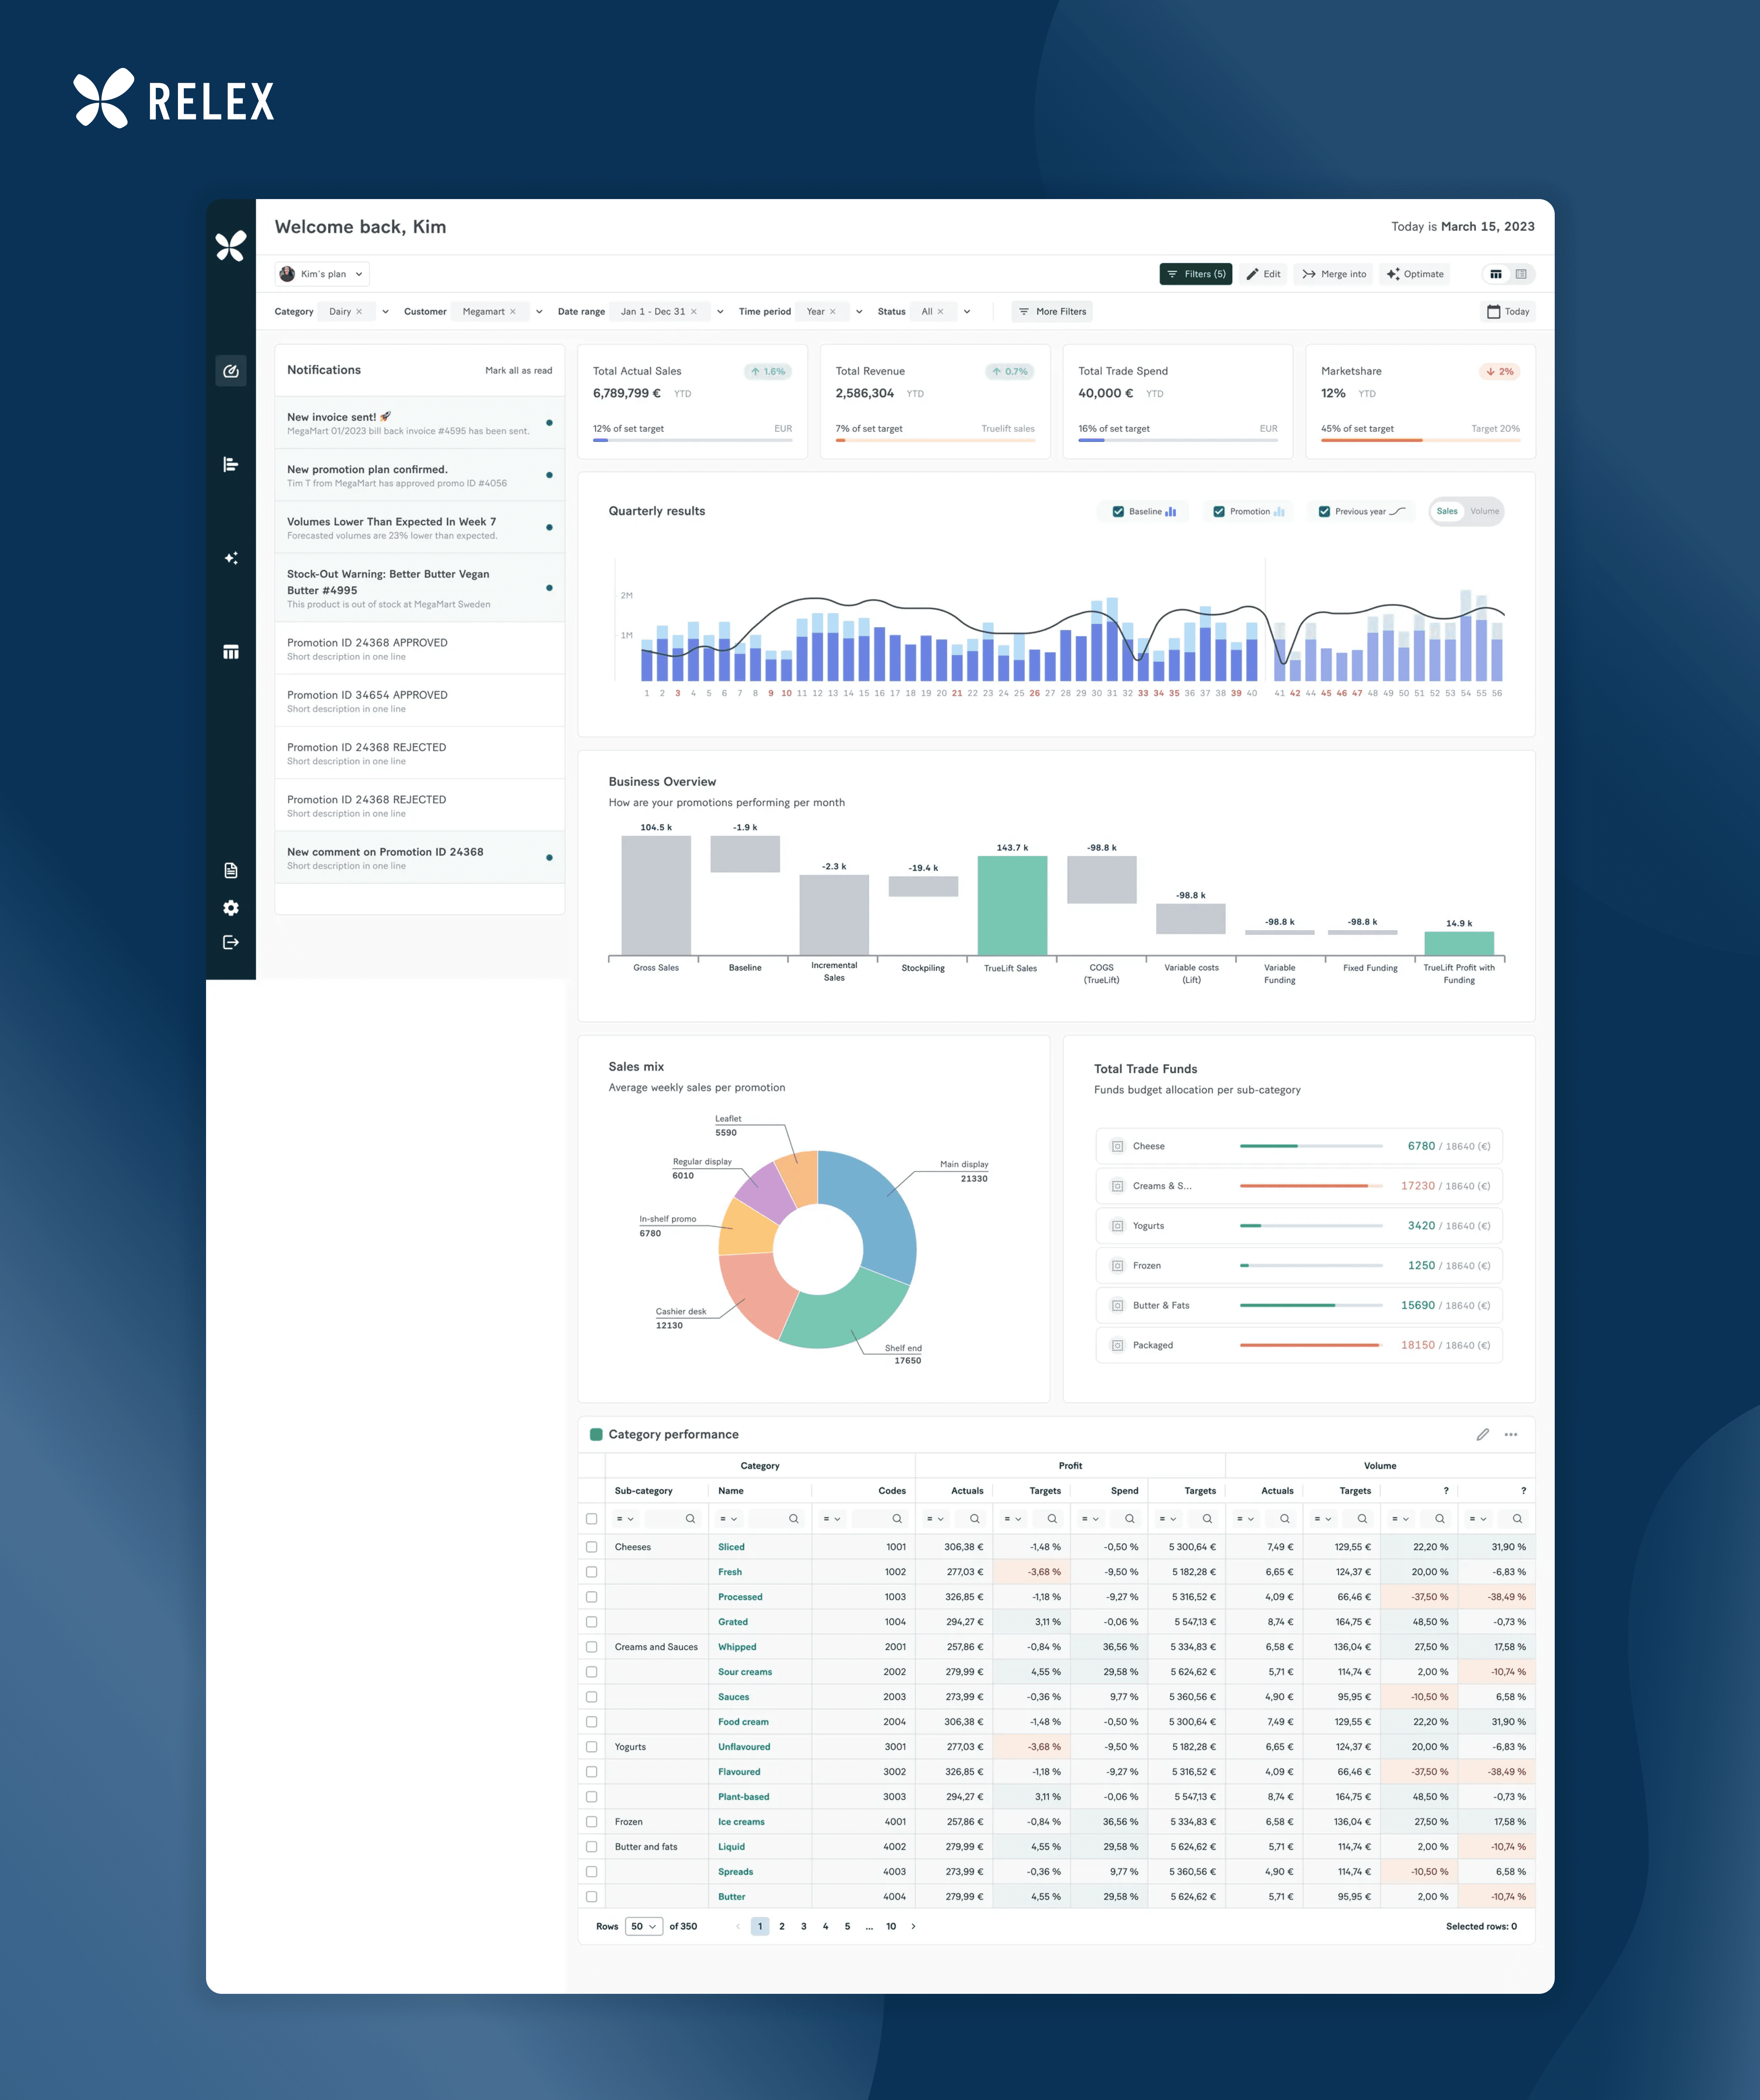Toggle the Previous year checkbox
Image resolution: width=1760 pixels, height=2100 pixels.
pos(1324,511)
